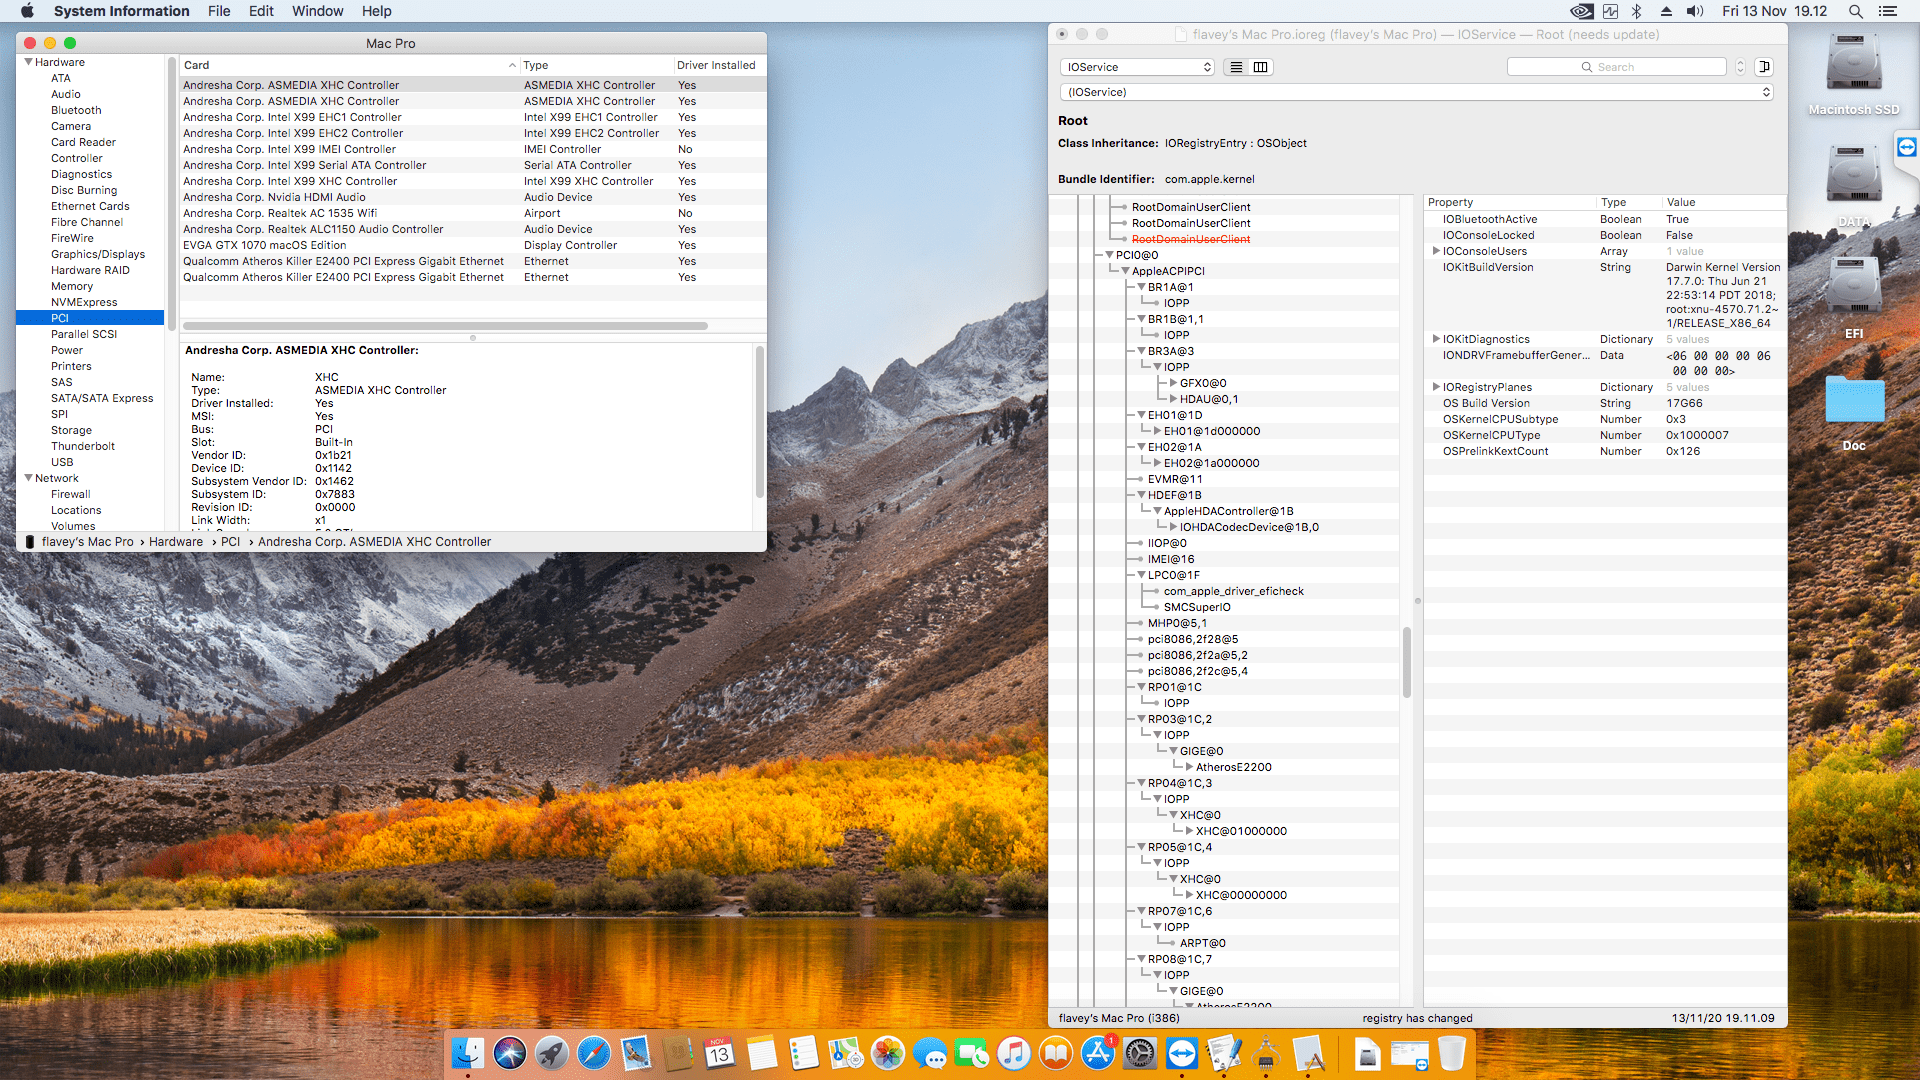This screenshot has width=1920, height=1080.
Task: Select Graphics/Displays in hardware list
Action: pyautogui.click(x=98, y=254)
